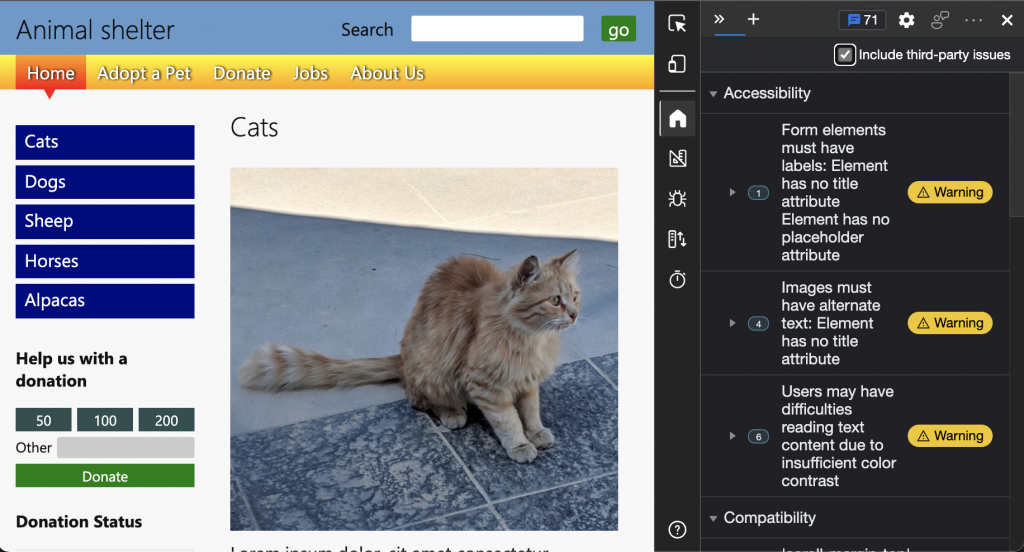Click the Search input field
Image resolution: width=1024 pixels, height=552 pixels.
[x=497, y=29]
